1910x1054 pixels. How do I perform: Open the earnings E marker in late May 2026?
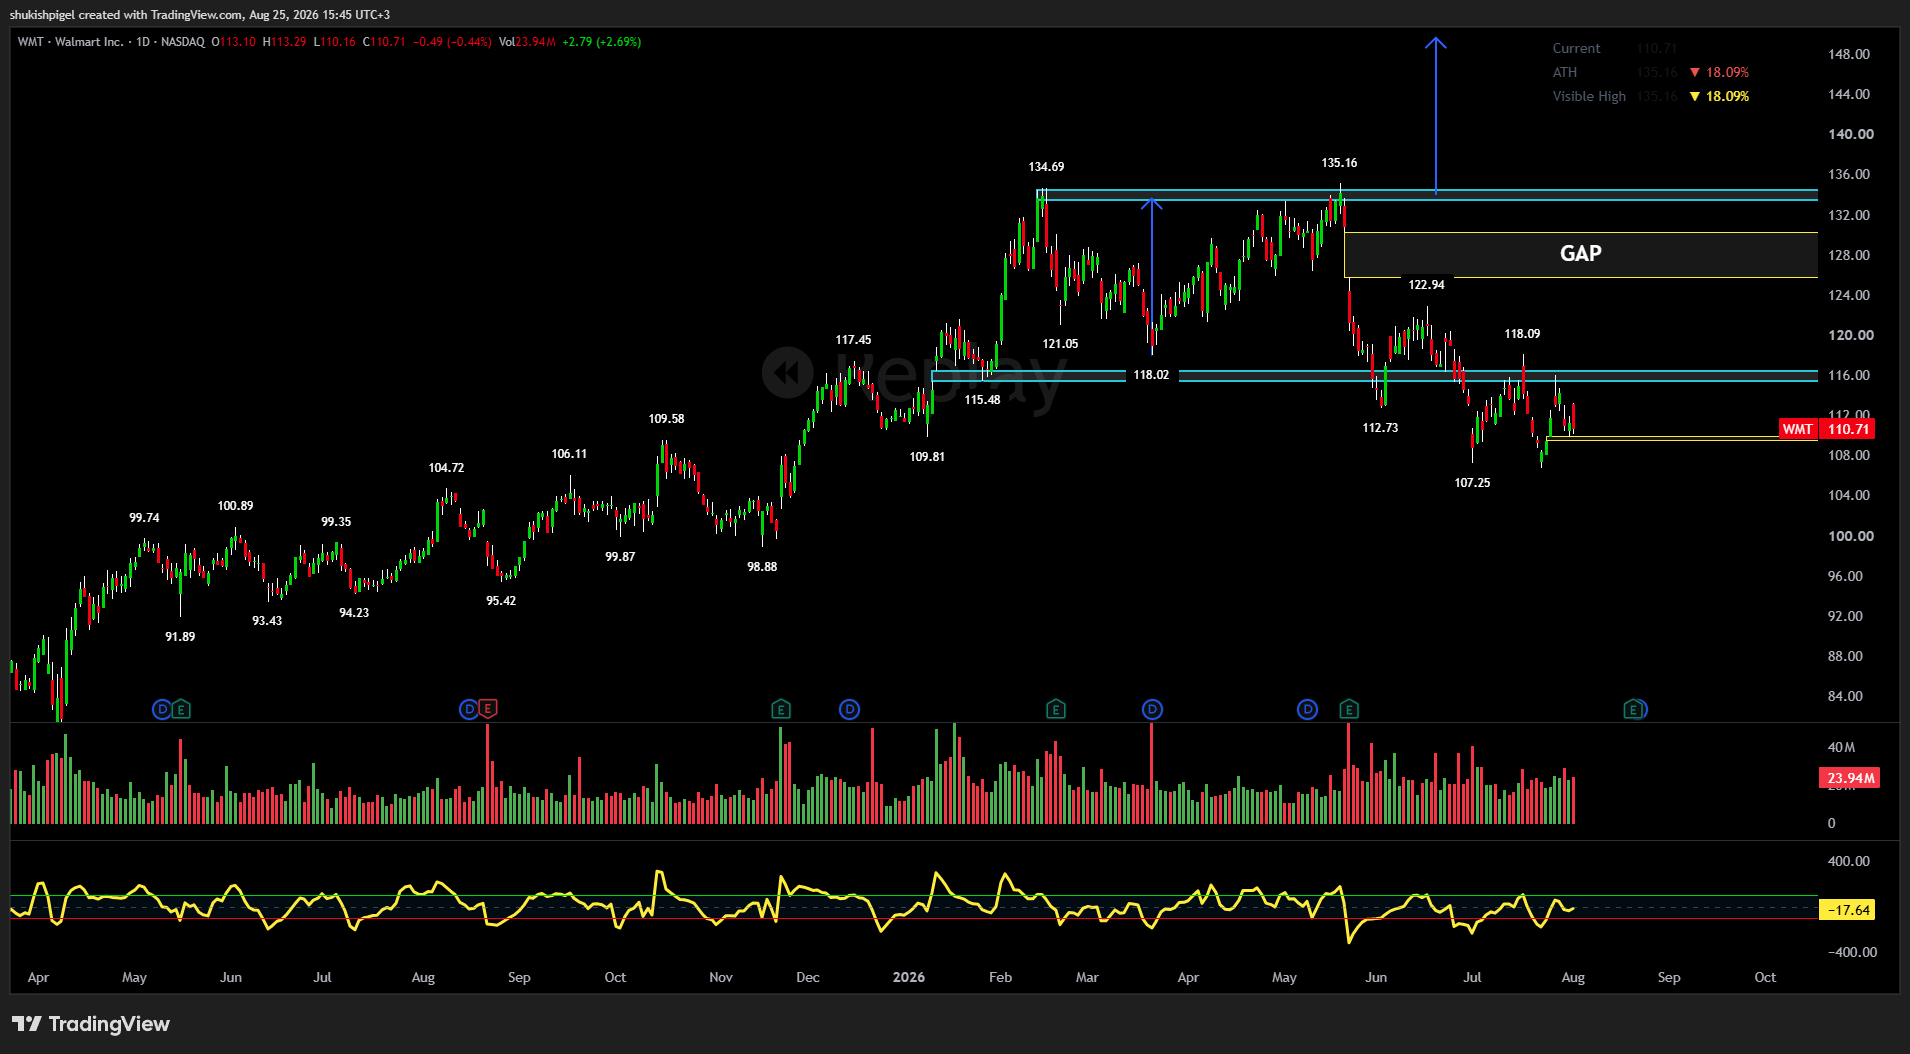(1349, 709)
